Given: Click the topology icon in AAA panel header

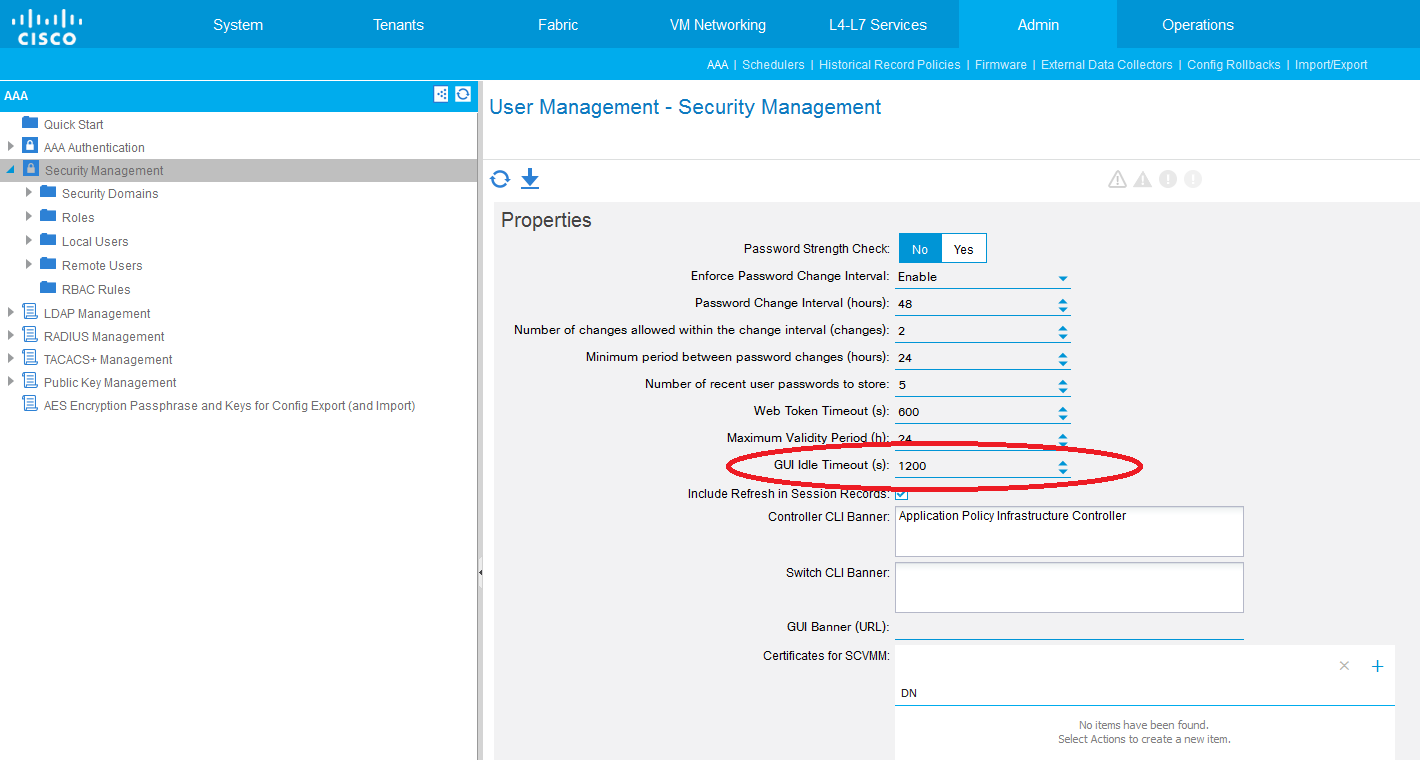Looking at the screenshot, I should [x=441, y=94].
